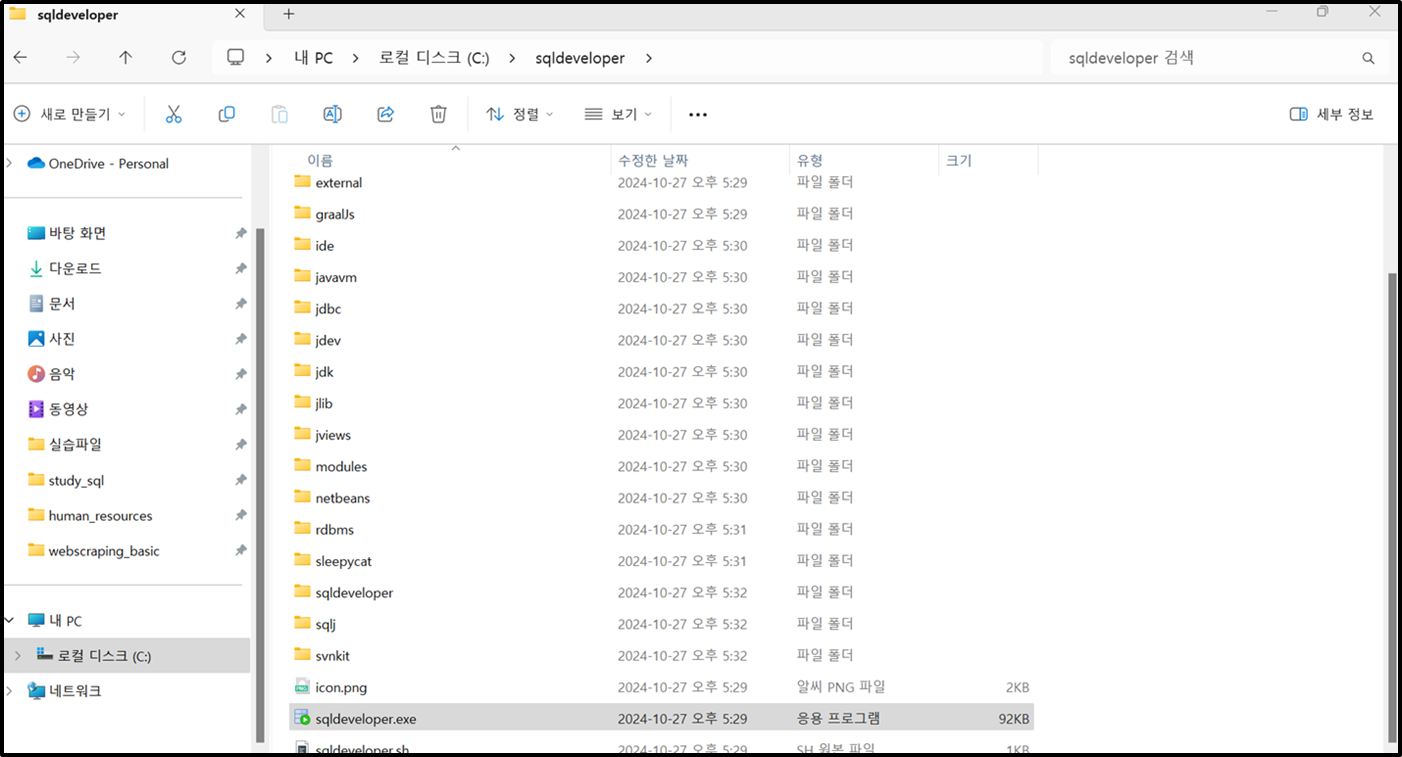Sort by the 이름 column header
Screen dimensions: 1402x757
[320, 160]
